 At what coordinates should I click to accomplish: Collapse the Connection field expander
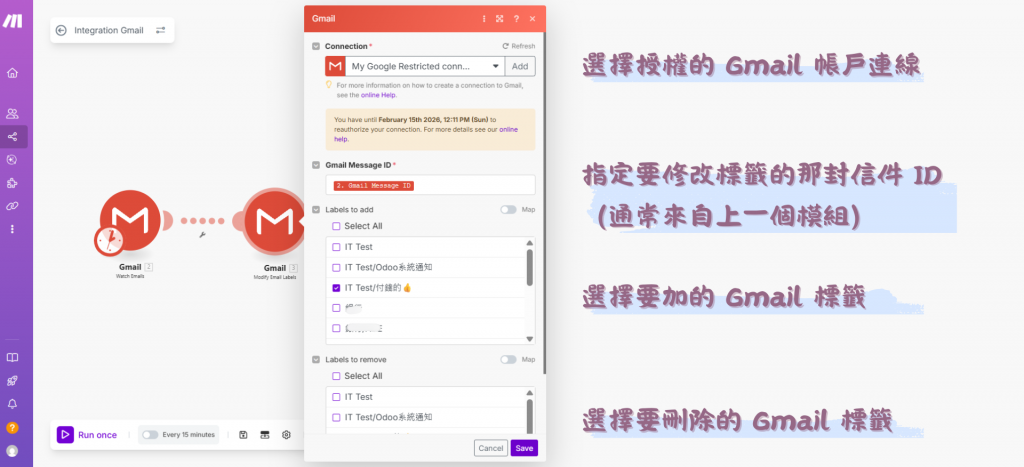tap(316, 46)
